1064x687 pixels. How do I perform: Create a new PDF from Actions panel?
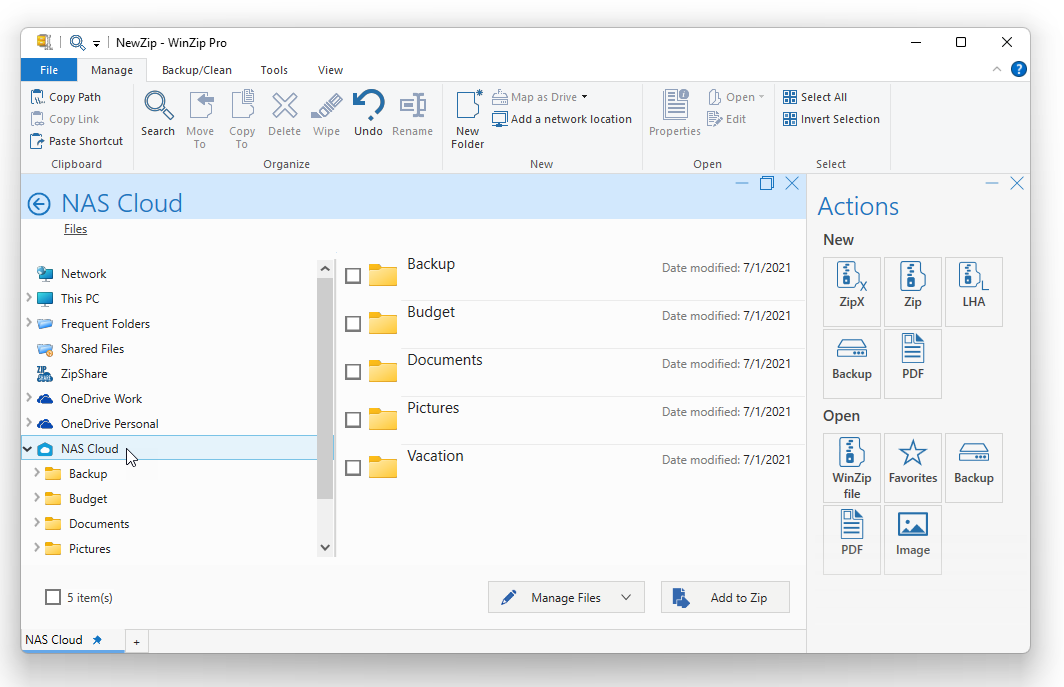912,363
